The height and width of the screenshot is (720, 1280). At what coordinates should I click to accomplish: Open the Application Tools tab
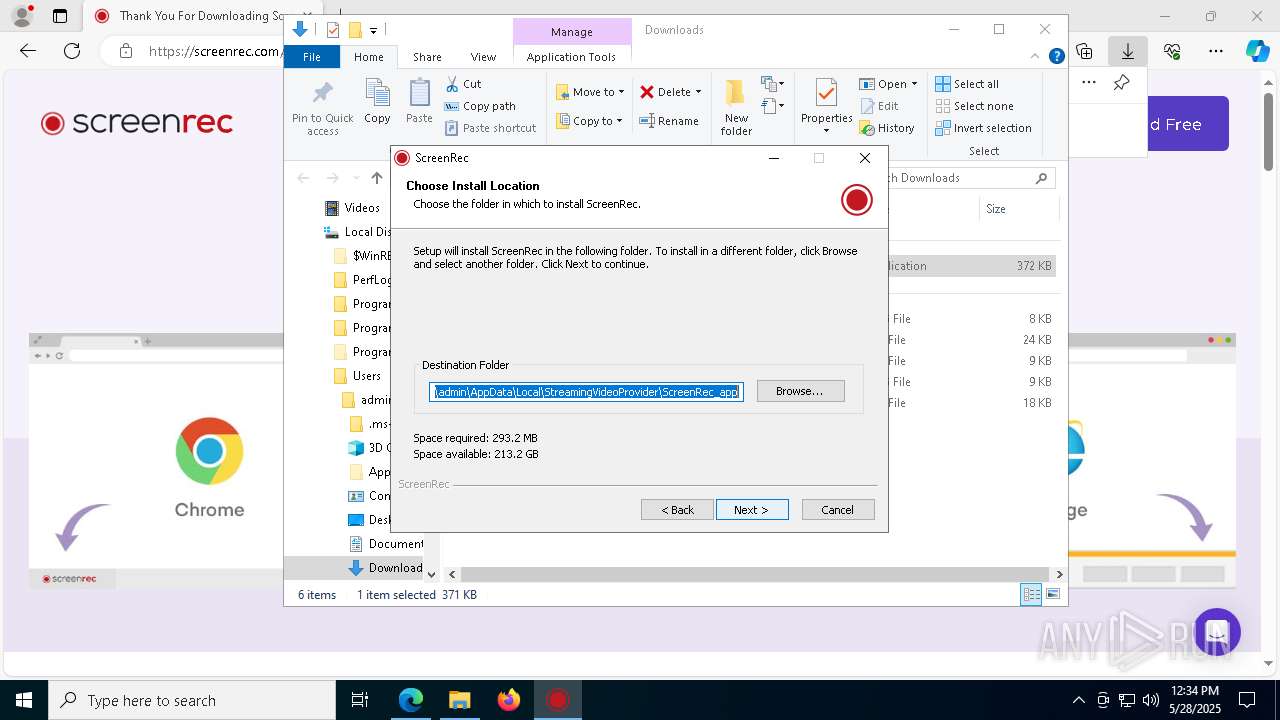(571, 57)
